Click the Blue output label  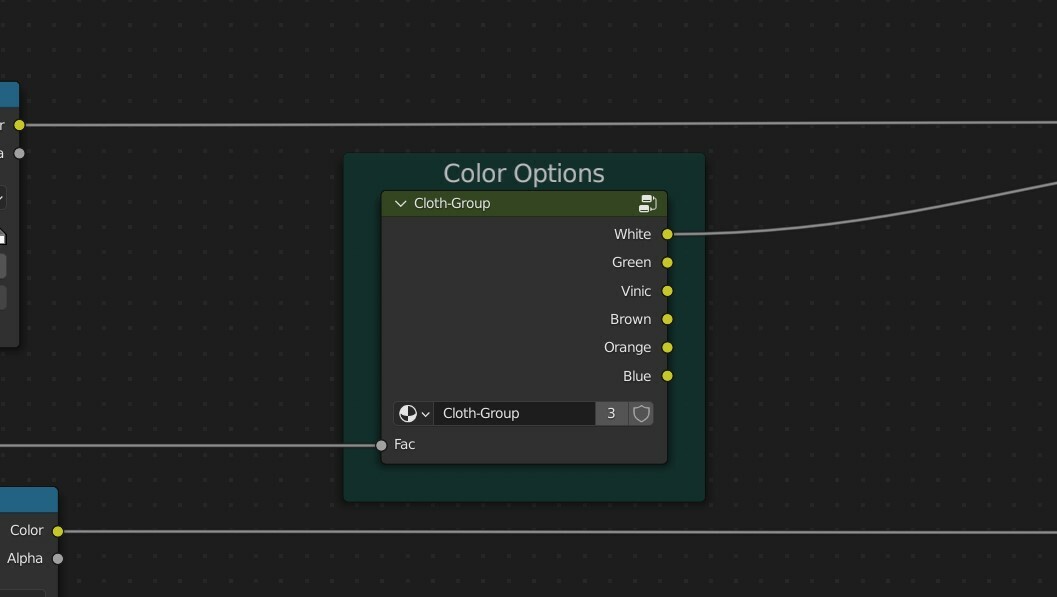(637, 376)
